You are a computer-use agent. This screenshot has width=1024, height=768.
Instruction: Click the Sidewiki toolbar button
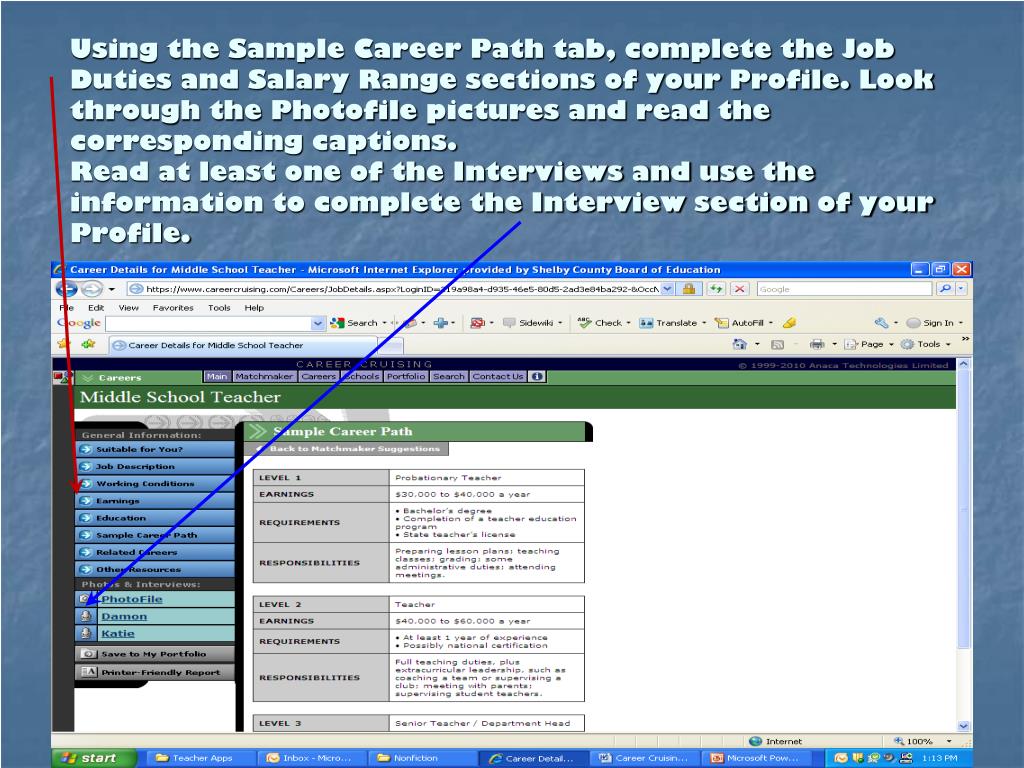[x=532, y=323]
